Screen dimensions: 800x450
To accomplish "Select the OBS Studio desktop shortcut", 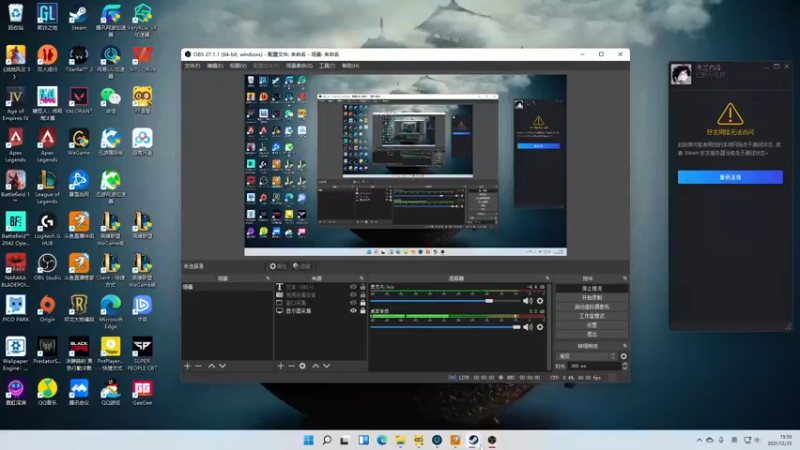I will (x=47, y=267).
